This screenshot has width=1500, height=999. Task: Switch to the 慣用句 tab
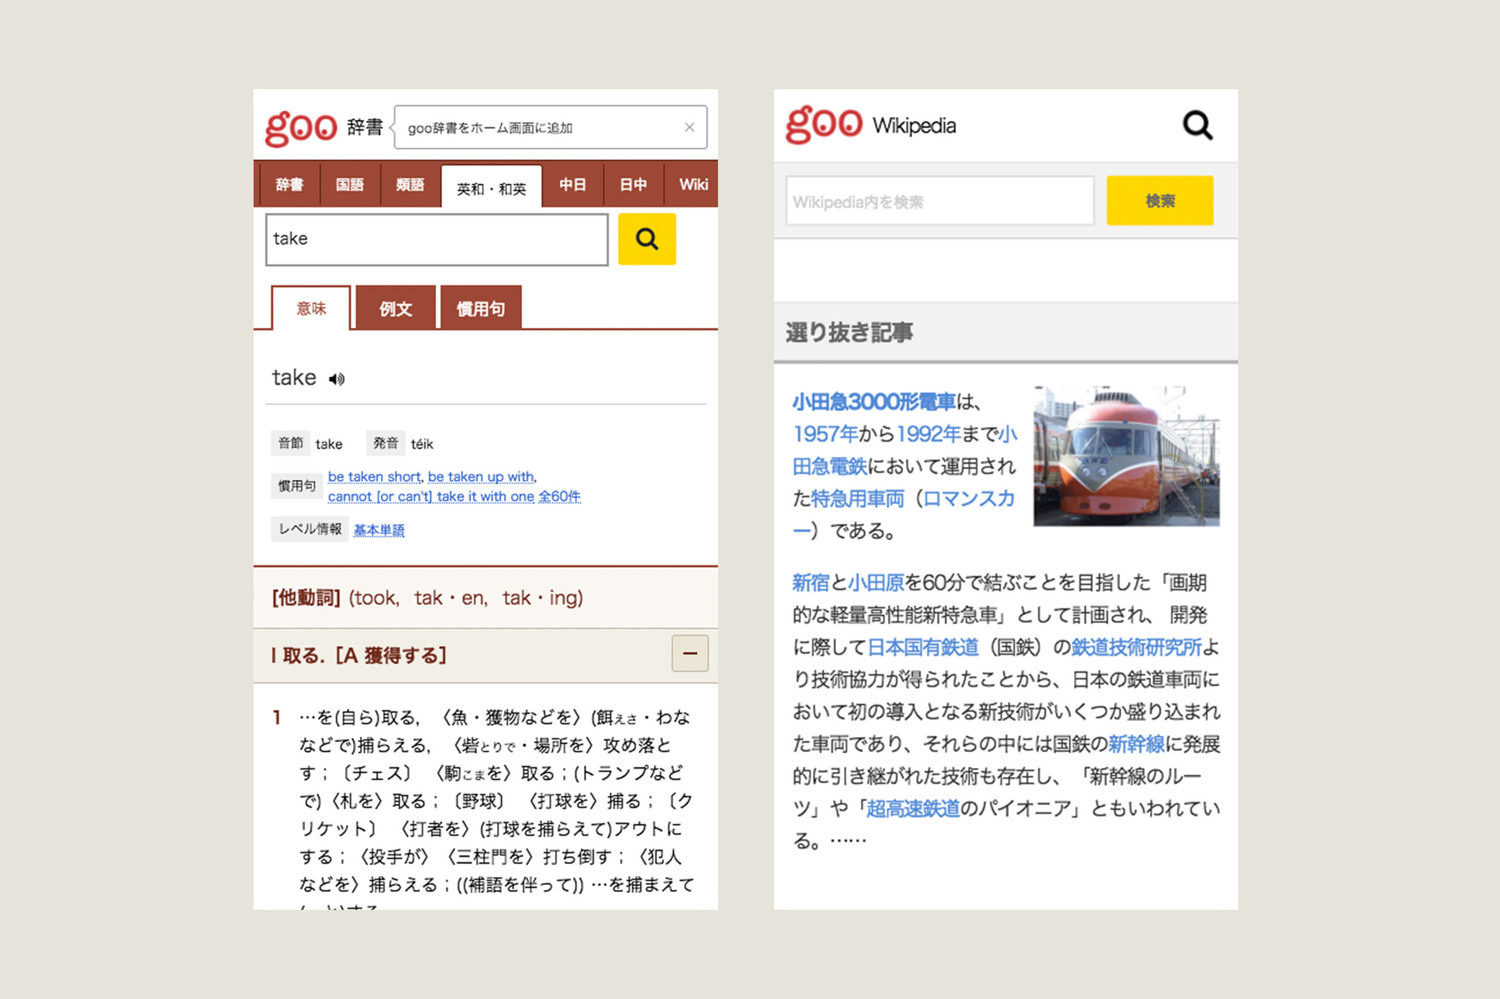[x=481, y=308]
